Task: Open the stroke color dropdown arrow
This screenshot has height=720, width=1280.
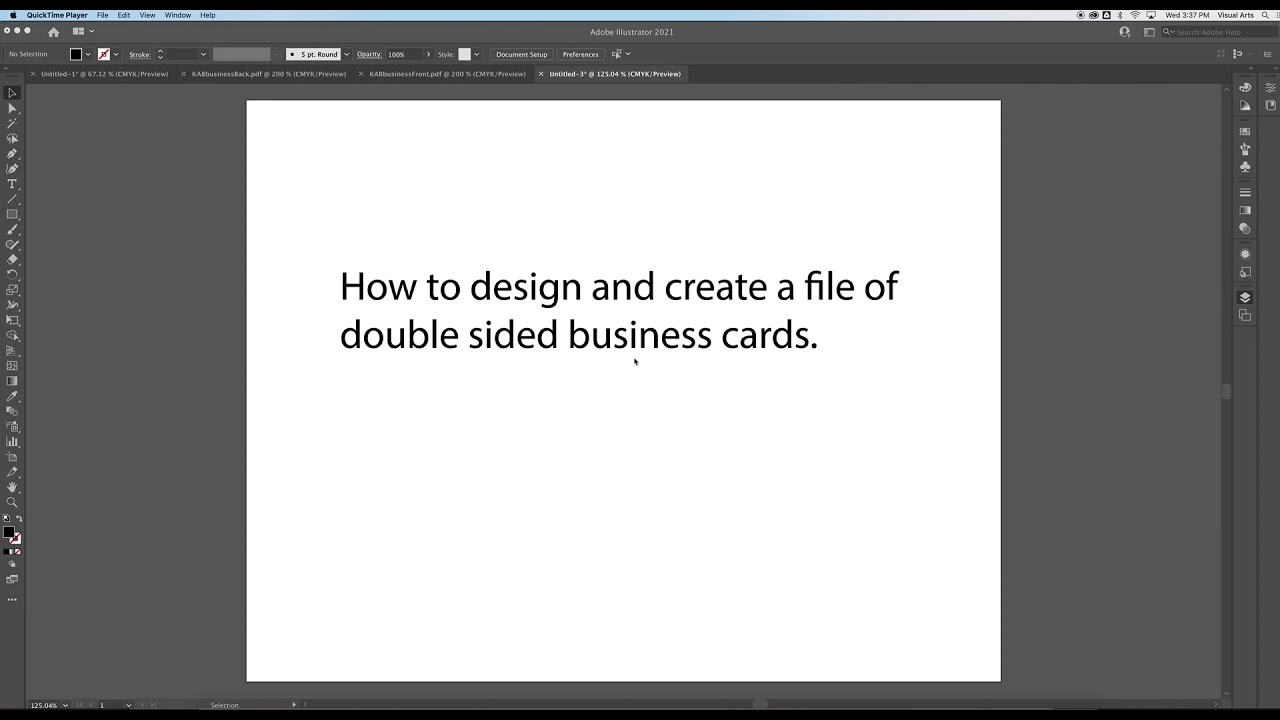Action: pos(116,54)
